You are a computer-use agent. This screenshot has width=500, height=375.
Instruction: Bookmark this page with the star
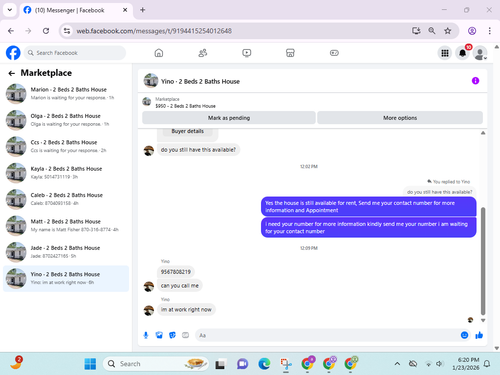[448, 31]
